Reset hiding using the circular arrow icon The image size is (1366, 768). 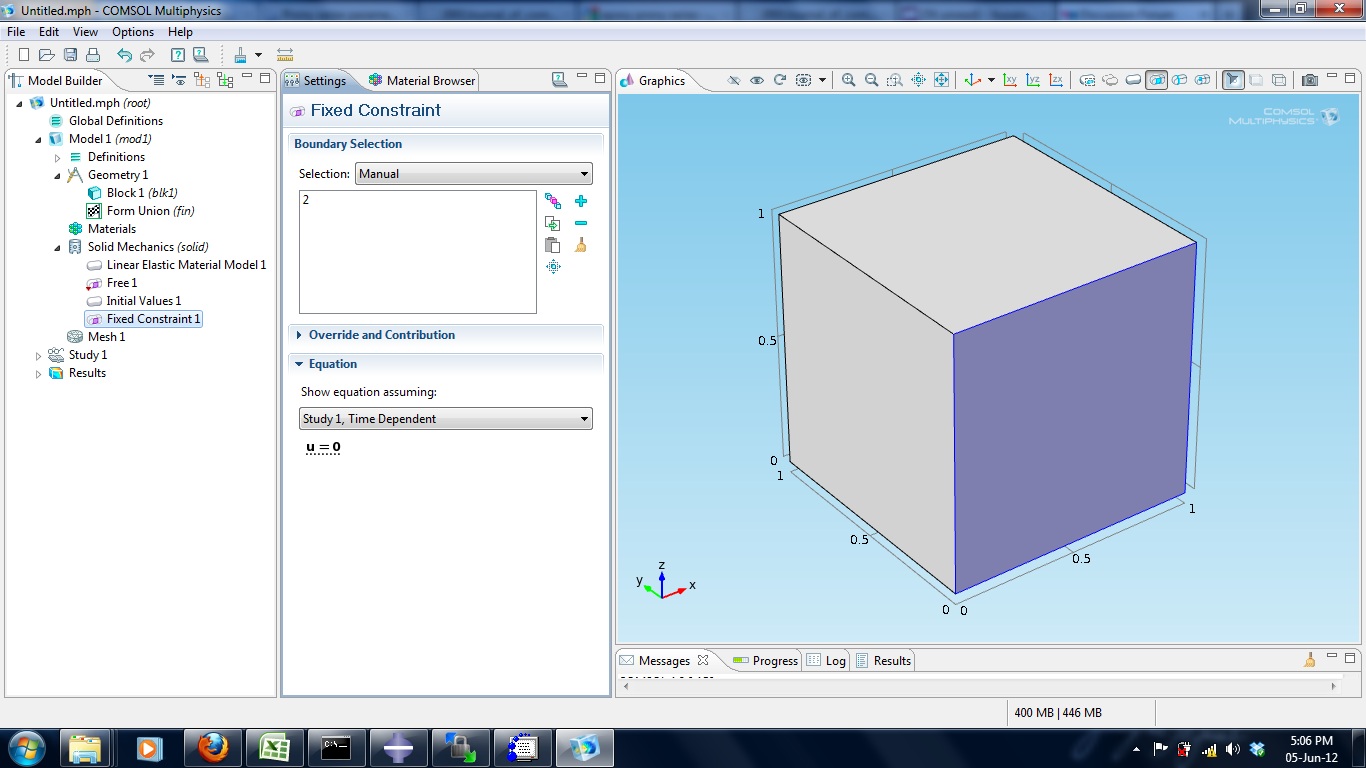click(780, 80)
